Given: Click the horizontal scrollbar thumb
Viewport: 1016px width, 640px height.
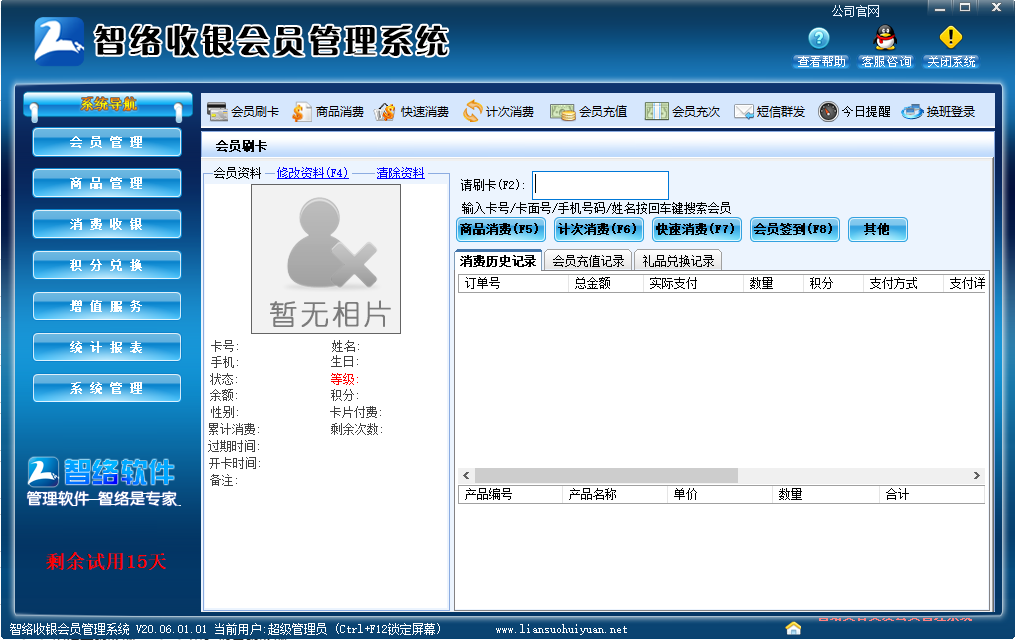Looking at the screenshot, I should pos(606,475).
